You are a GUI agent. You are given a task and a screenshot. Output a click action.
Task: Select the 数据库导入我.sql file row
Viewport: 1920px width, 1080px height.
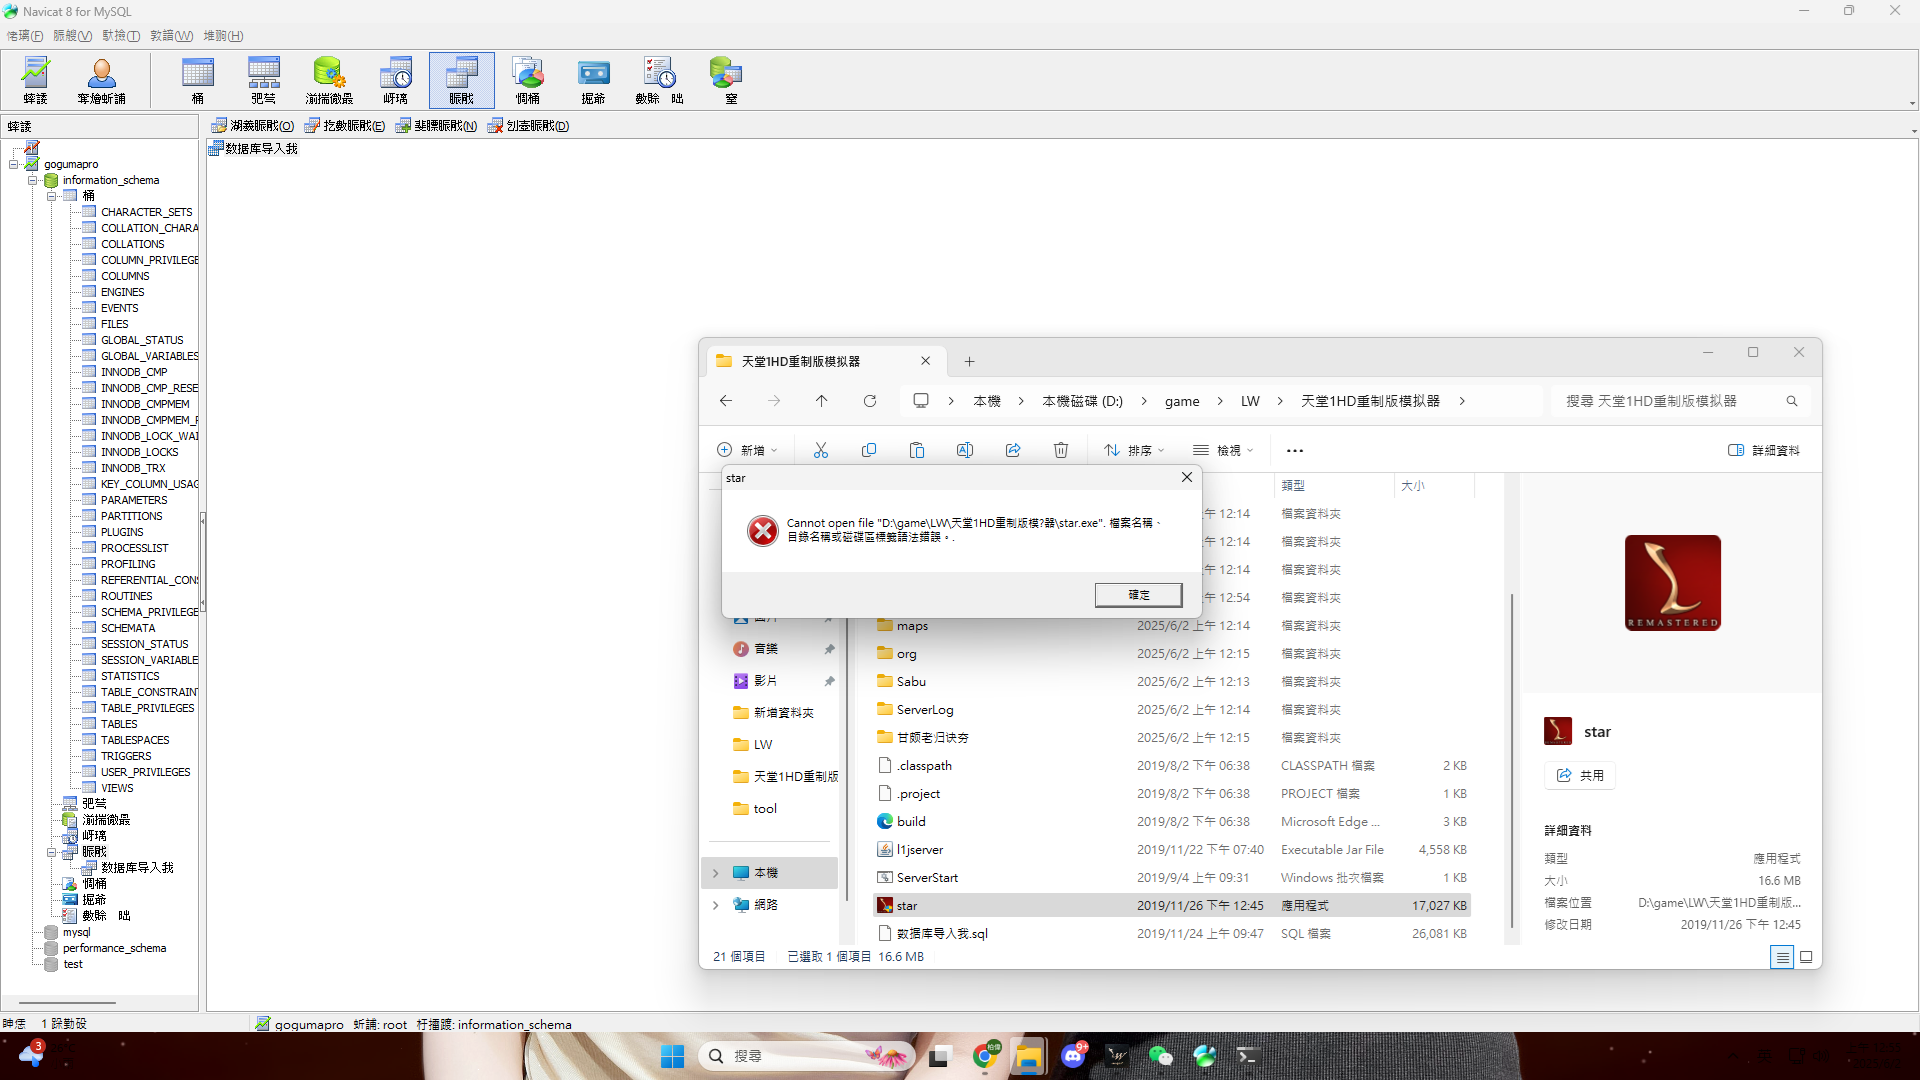(x=1171, y=934)
